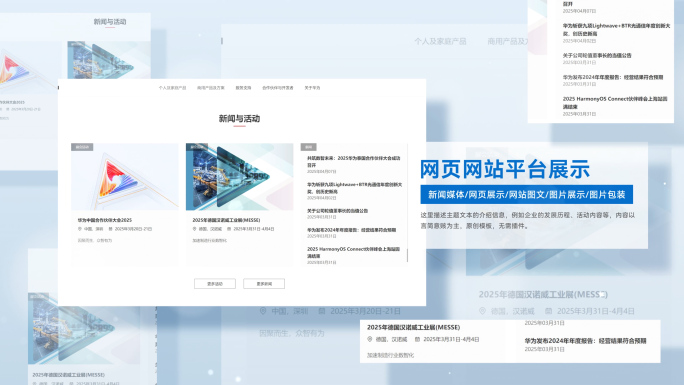Select 合作伙伴与开发者 in front page nav
The height and width of the screenshot is (385, 684).
point(278,88)
